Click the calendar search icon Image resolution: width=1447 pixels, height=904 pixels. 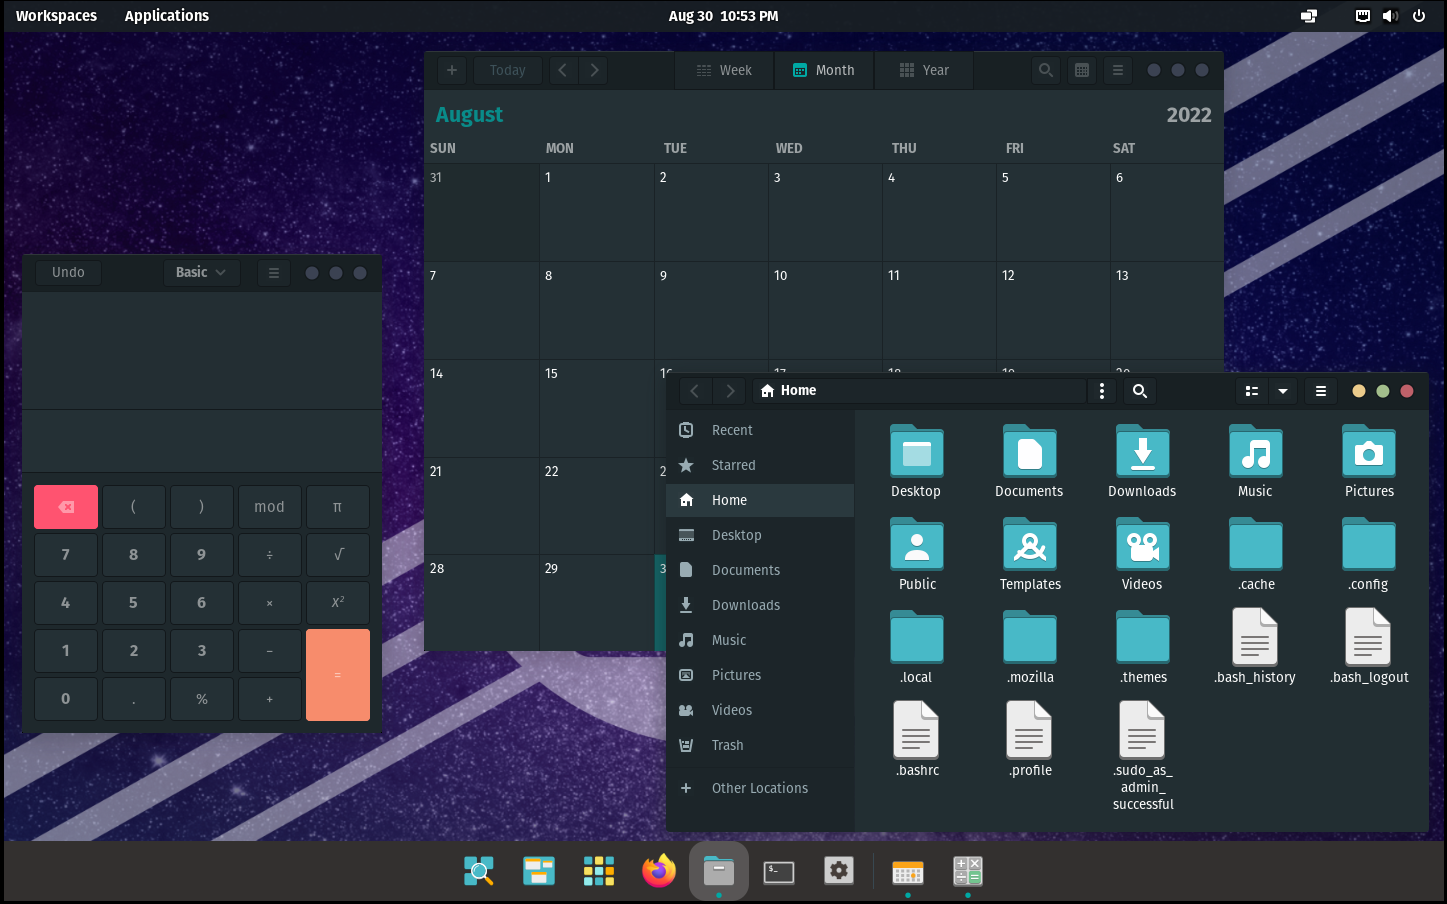(x=1045, y=70)
